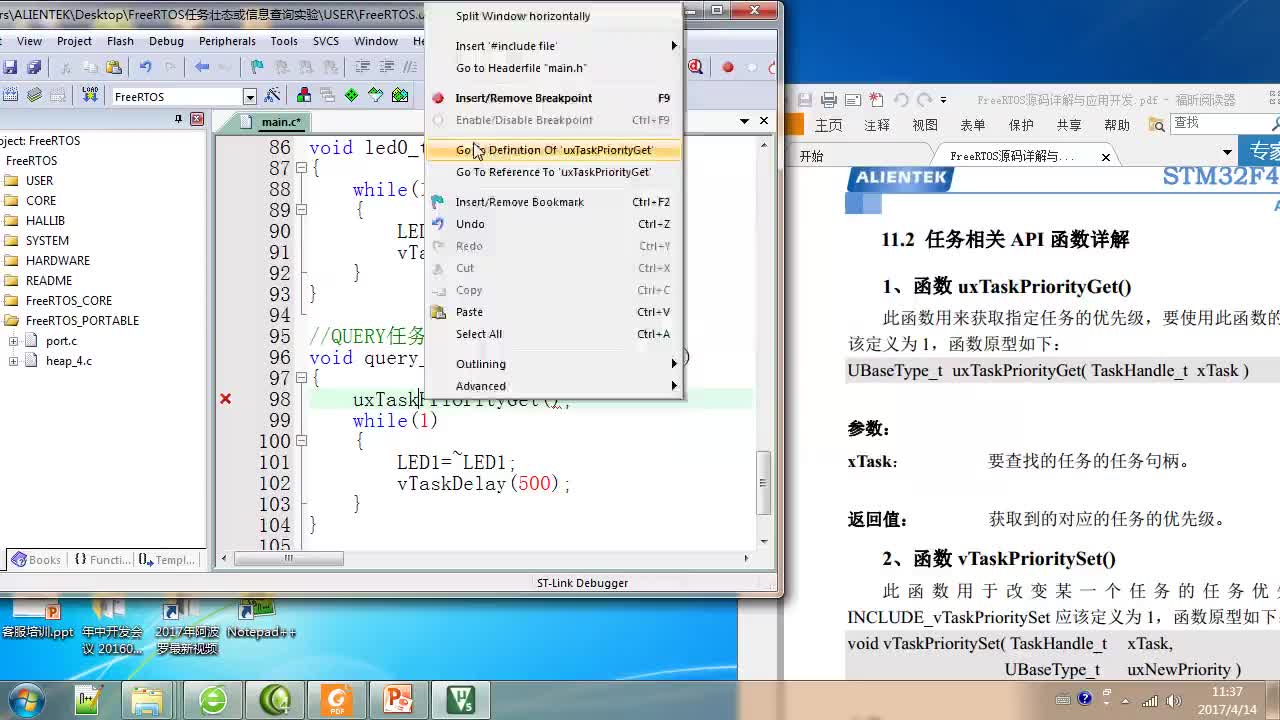This screenshot has height=720, width=1280.
Task: Choose Go To Definition Of 'uxTaskPriorityGet'
Action: pos(554,150)
